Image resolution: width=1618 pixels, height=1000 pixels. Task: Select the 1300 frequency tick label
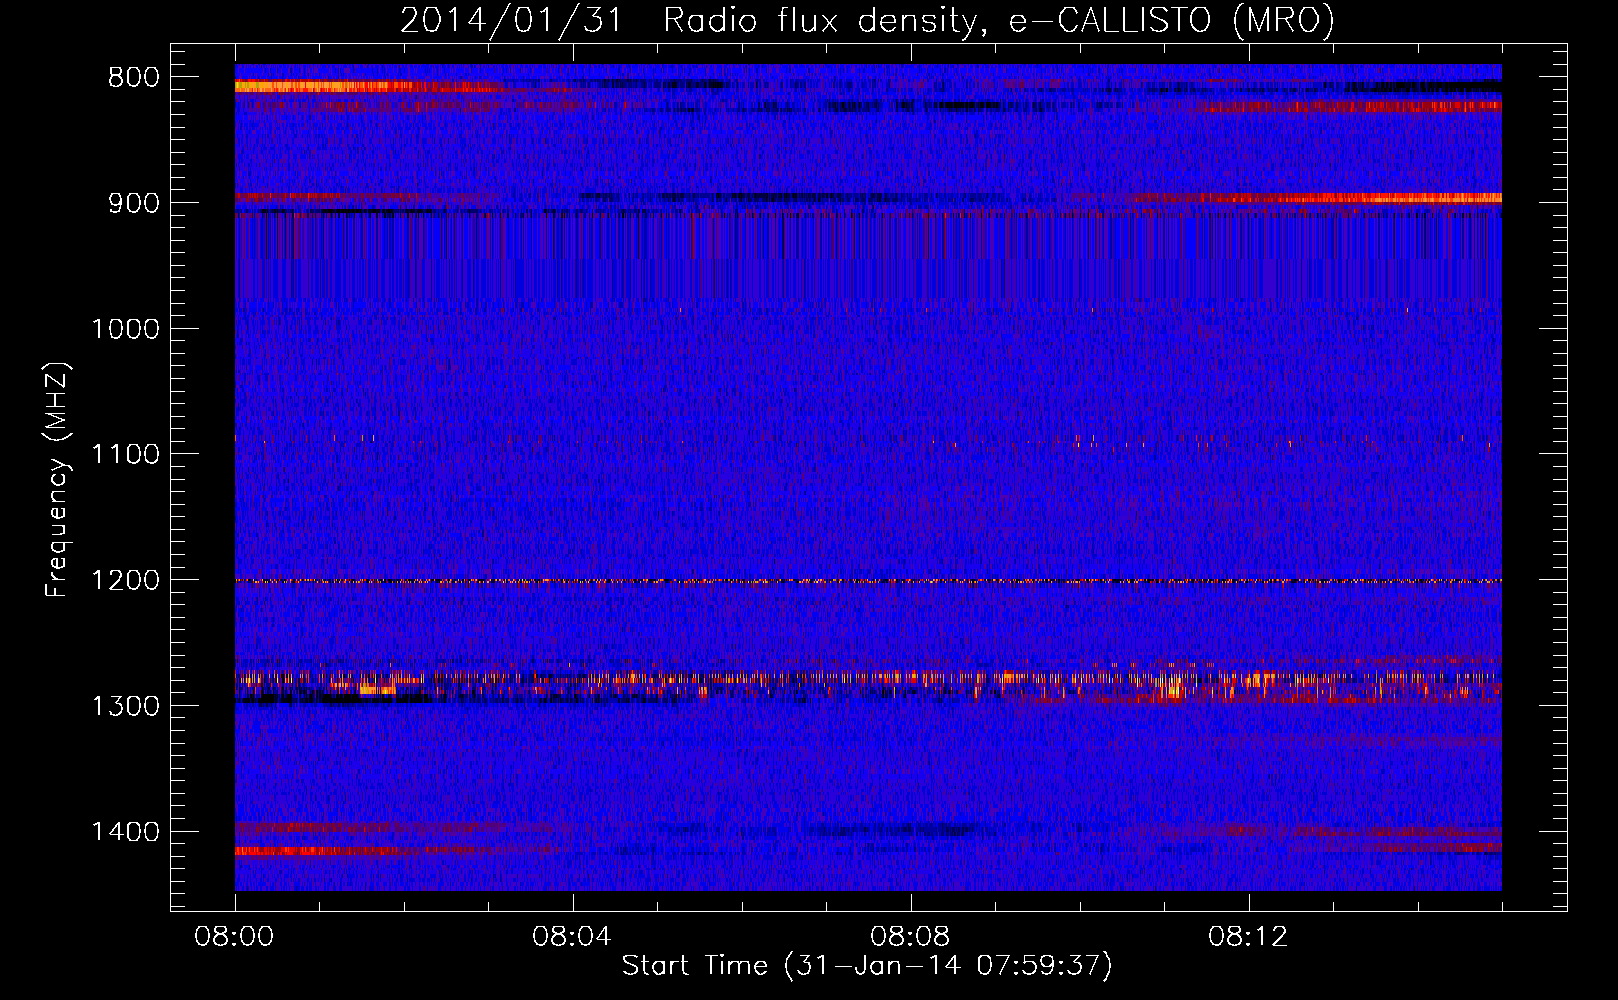126,706
